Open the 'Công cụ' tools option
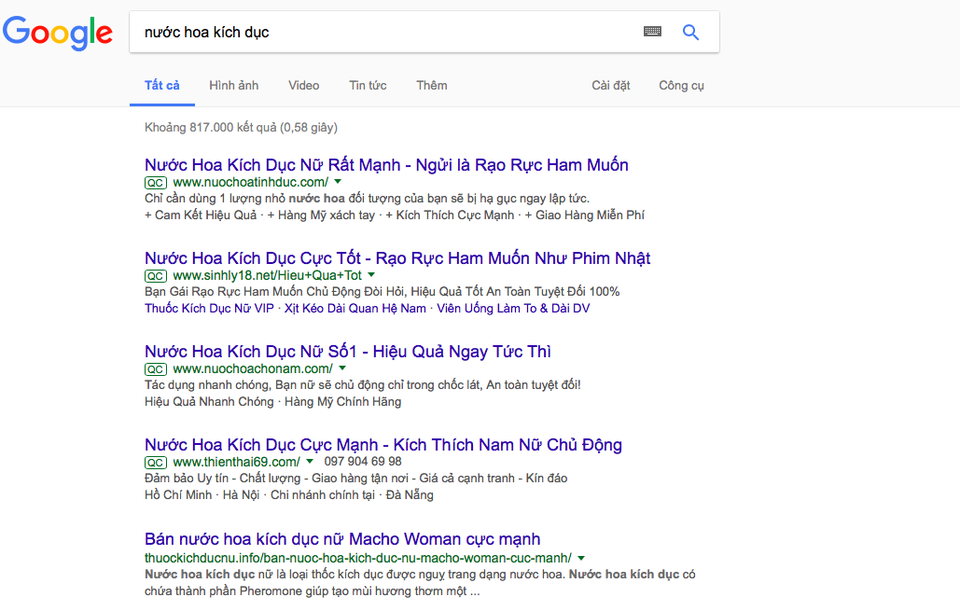Viewport: 960px width, 611px height. coord(681,86)
